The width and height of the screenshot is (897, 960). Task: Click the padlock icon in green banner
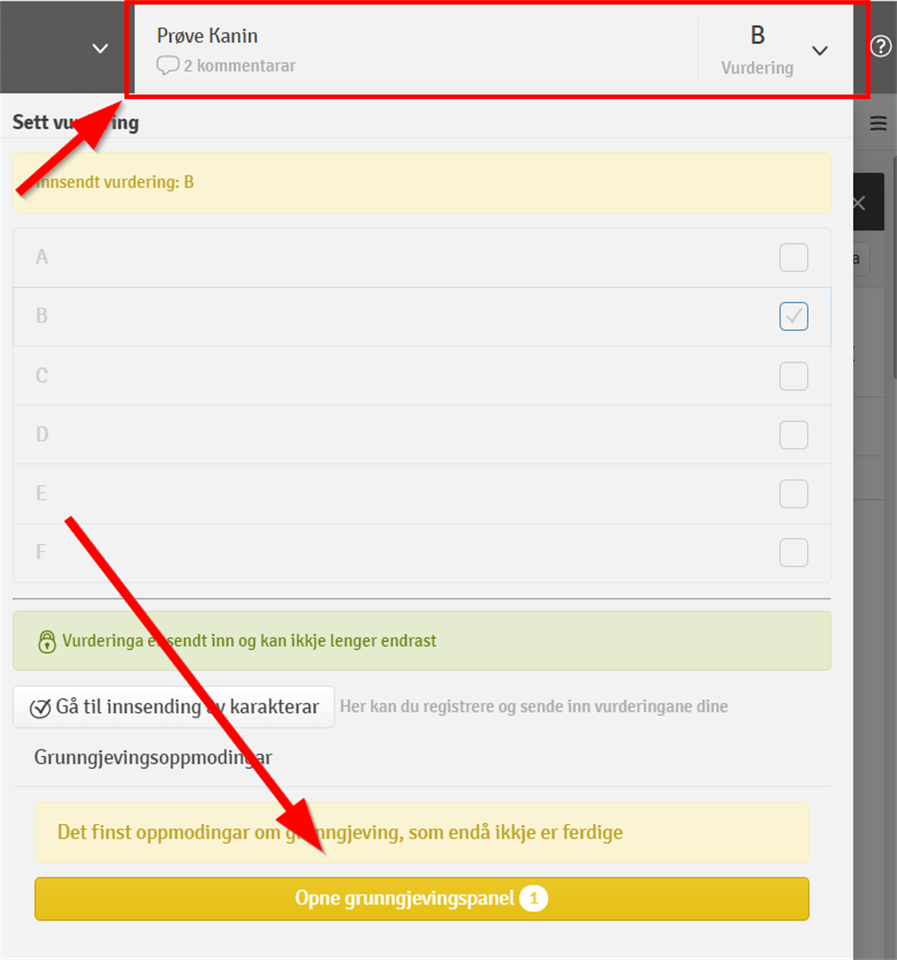(x=47, y=641)
